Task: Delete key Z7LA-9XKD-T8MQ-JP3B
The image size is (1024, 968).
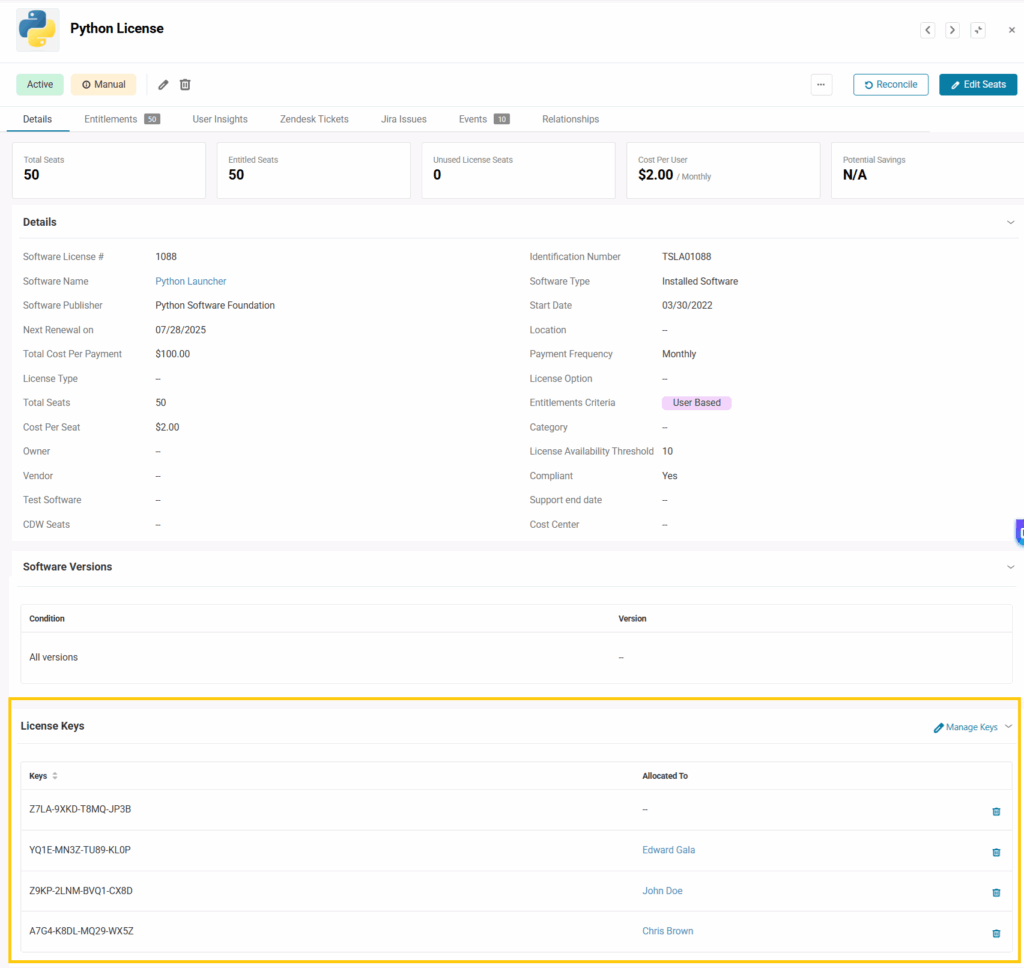Action: click(x=996, y=811)
